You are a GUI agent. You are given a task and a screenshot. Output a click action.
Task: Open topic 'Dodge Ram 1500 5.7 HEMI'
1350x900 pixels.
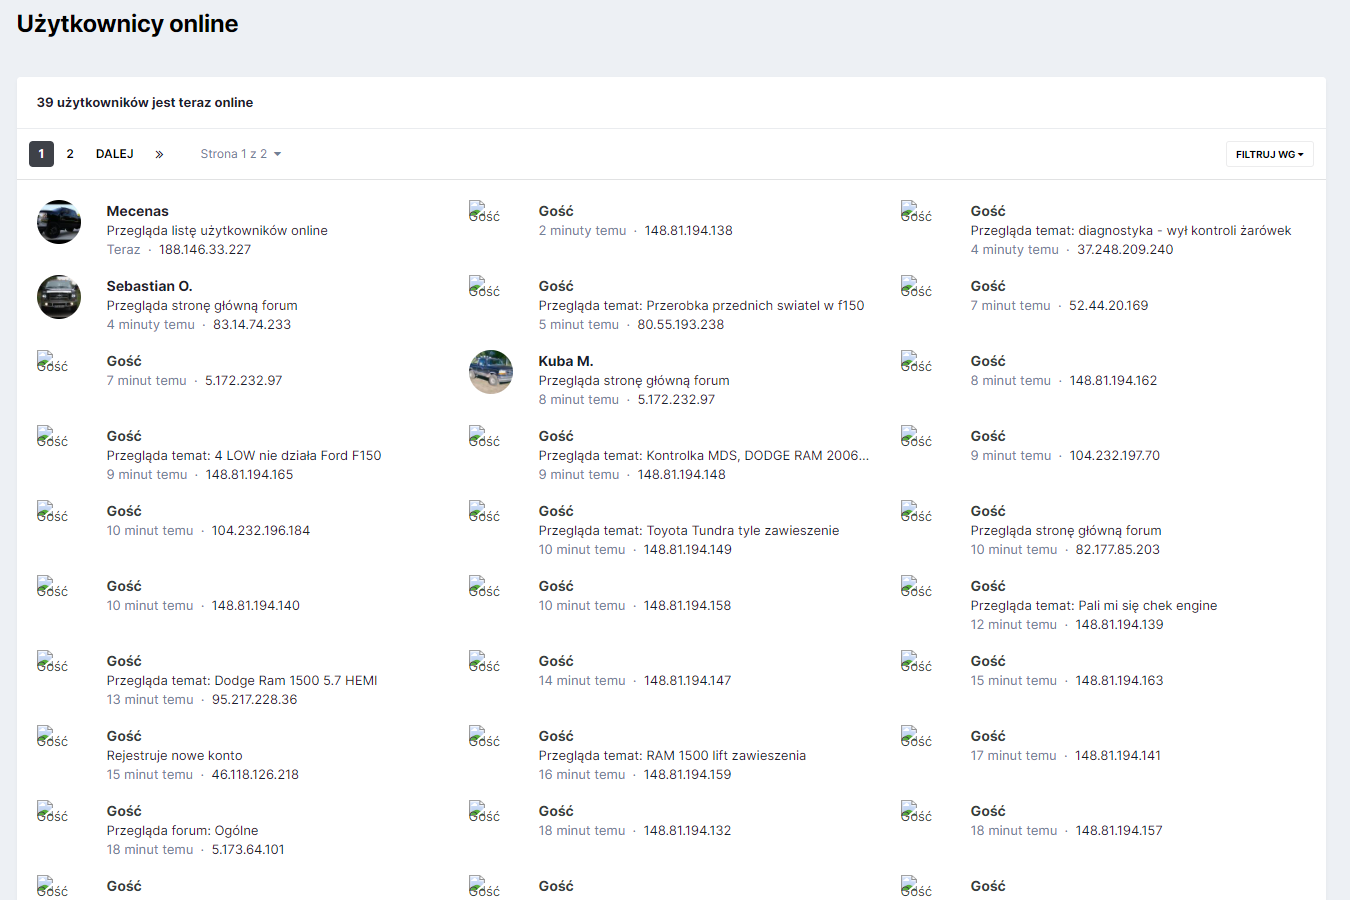pos(296,681)
